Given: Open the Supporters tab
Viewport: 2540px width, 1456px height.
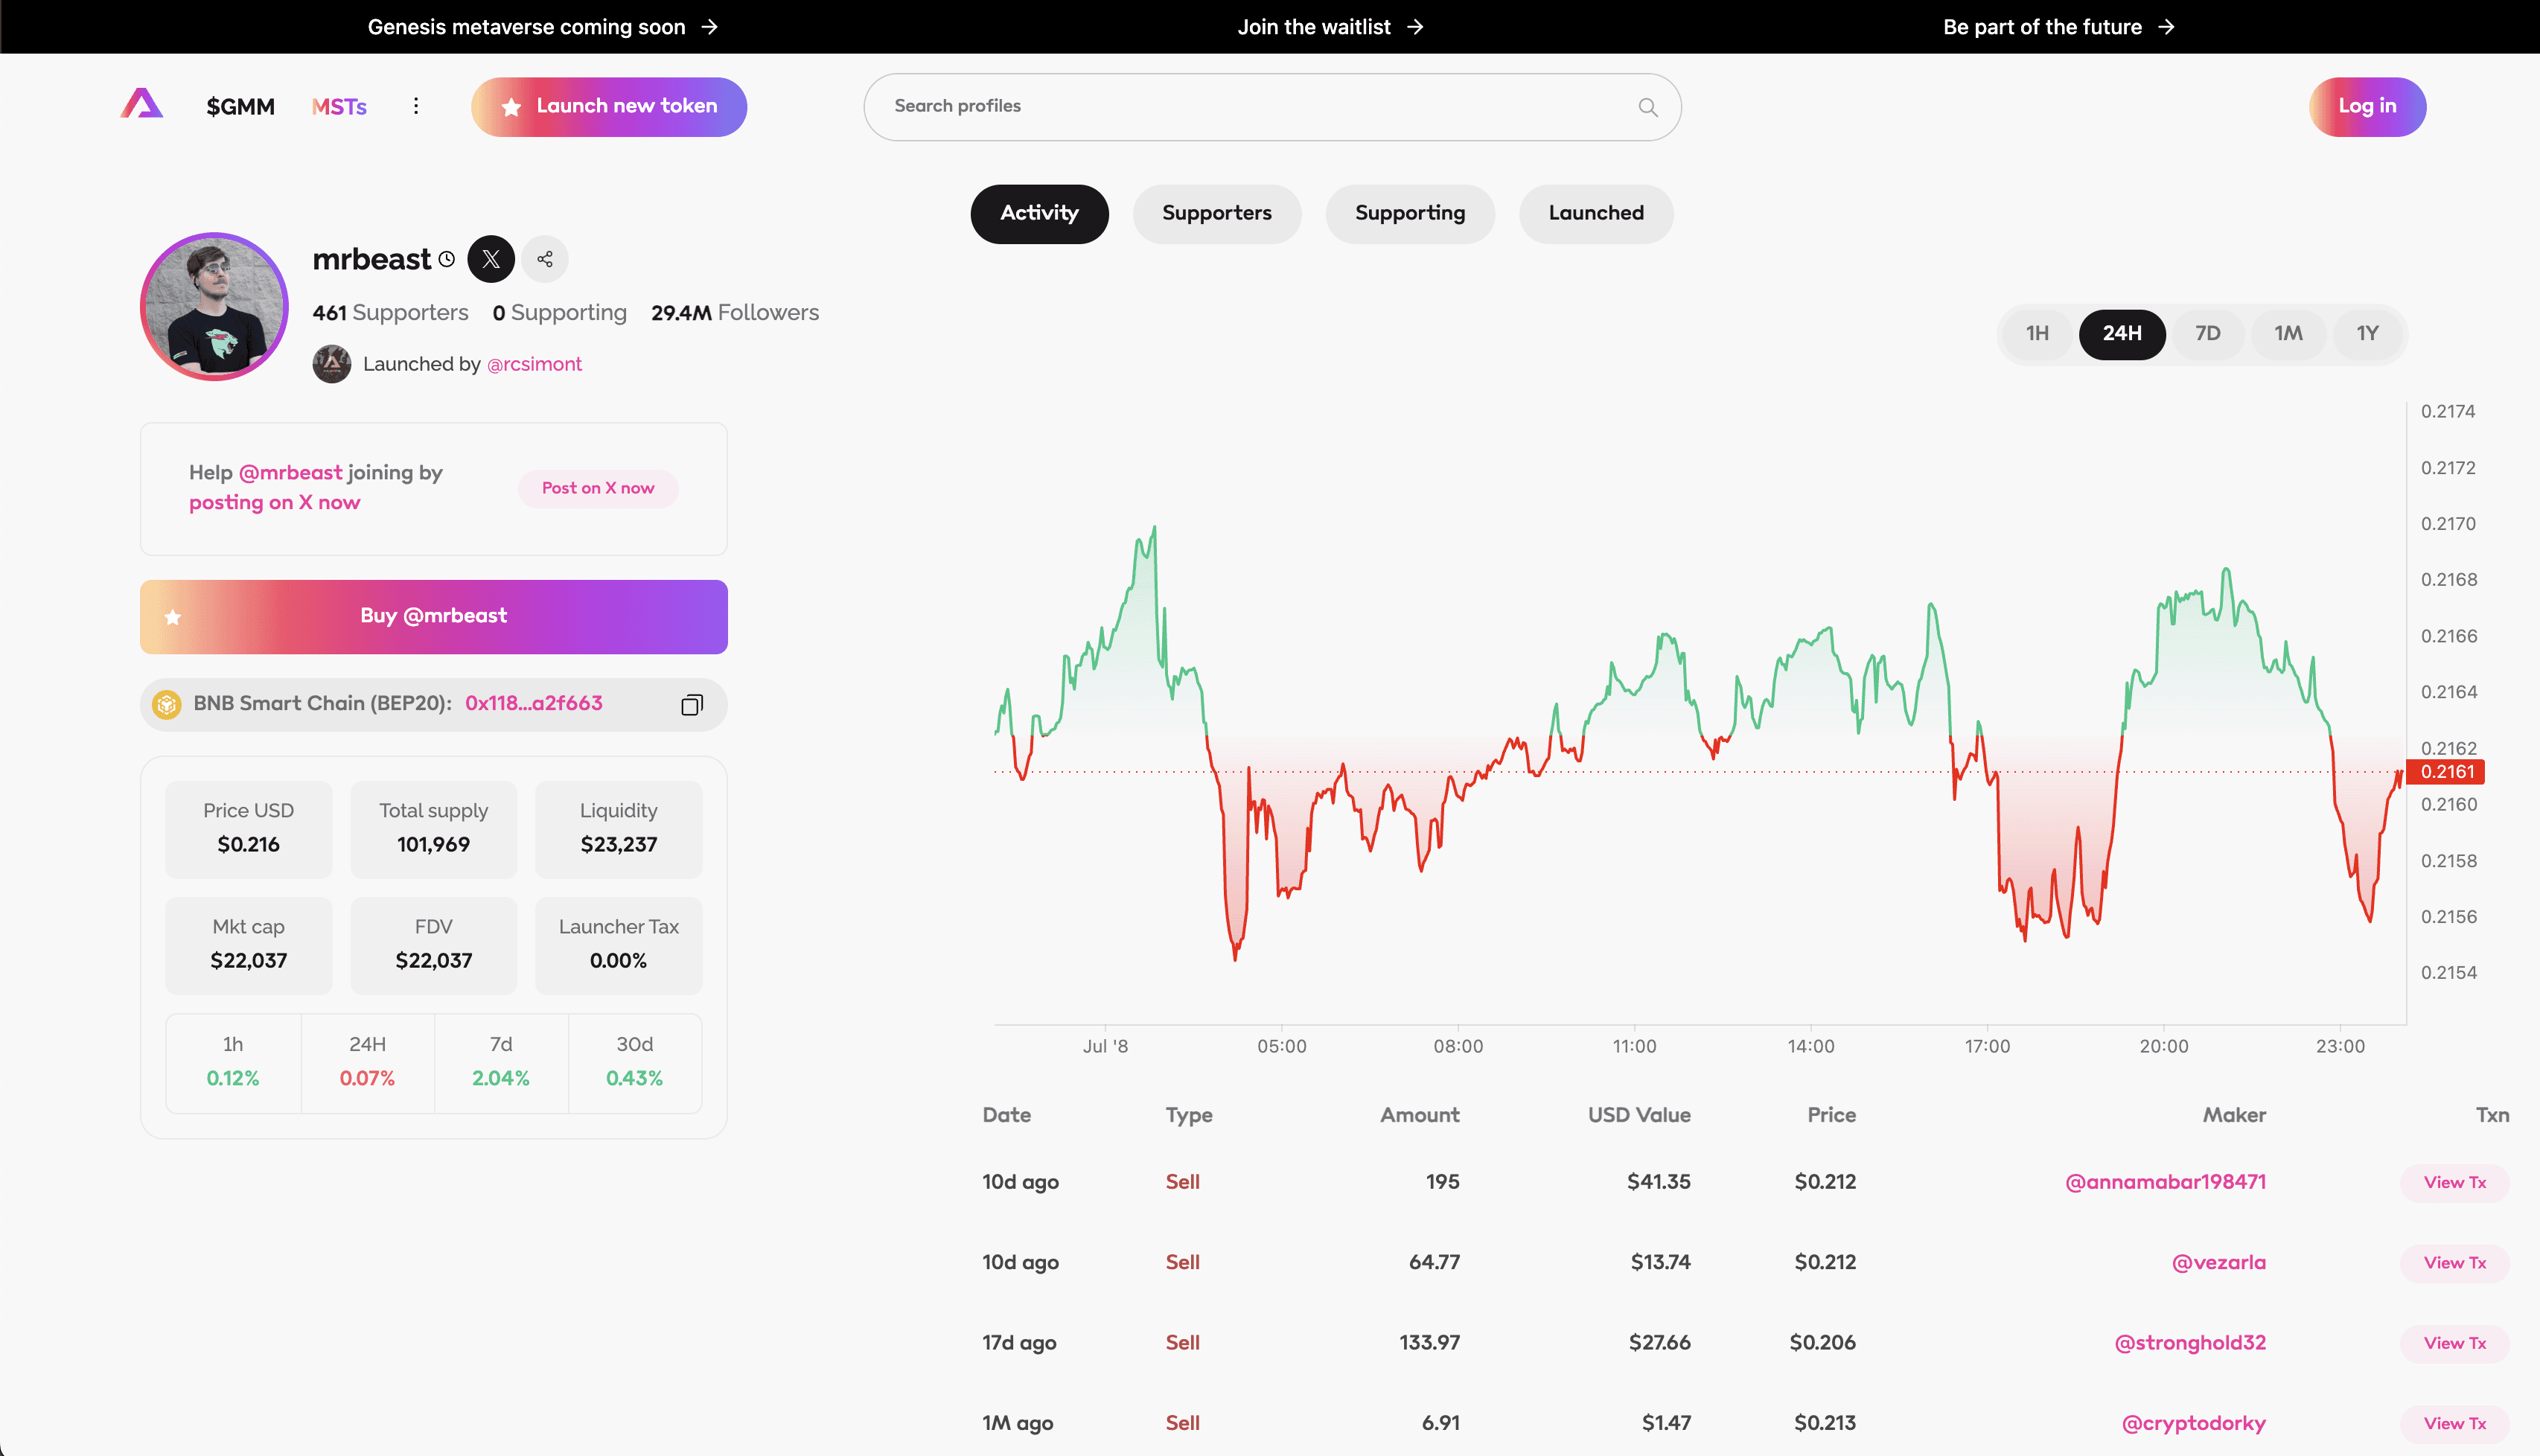Looking at the screenshot, I should pyautogui.click(x=1216, y=213).
